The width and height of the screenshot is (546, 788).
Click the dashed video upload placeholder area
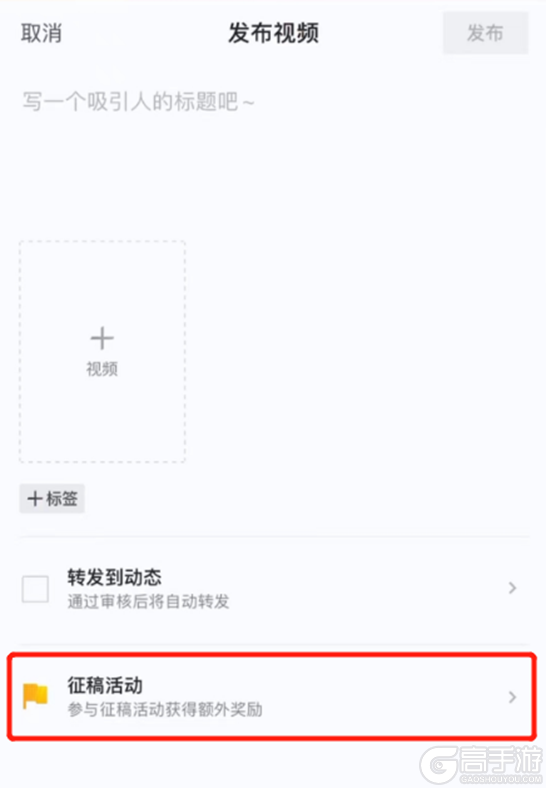[103, 352]
